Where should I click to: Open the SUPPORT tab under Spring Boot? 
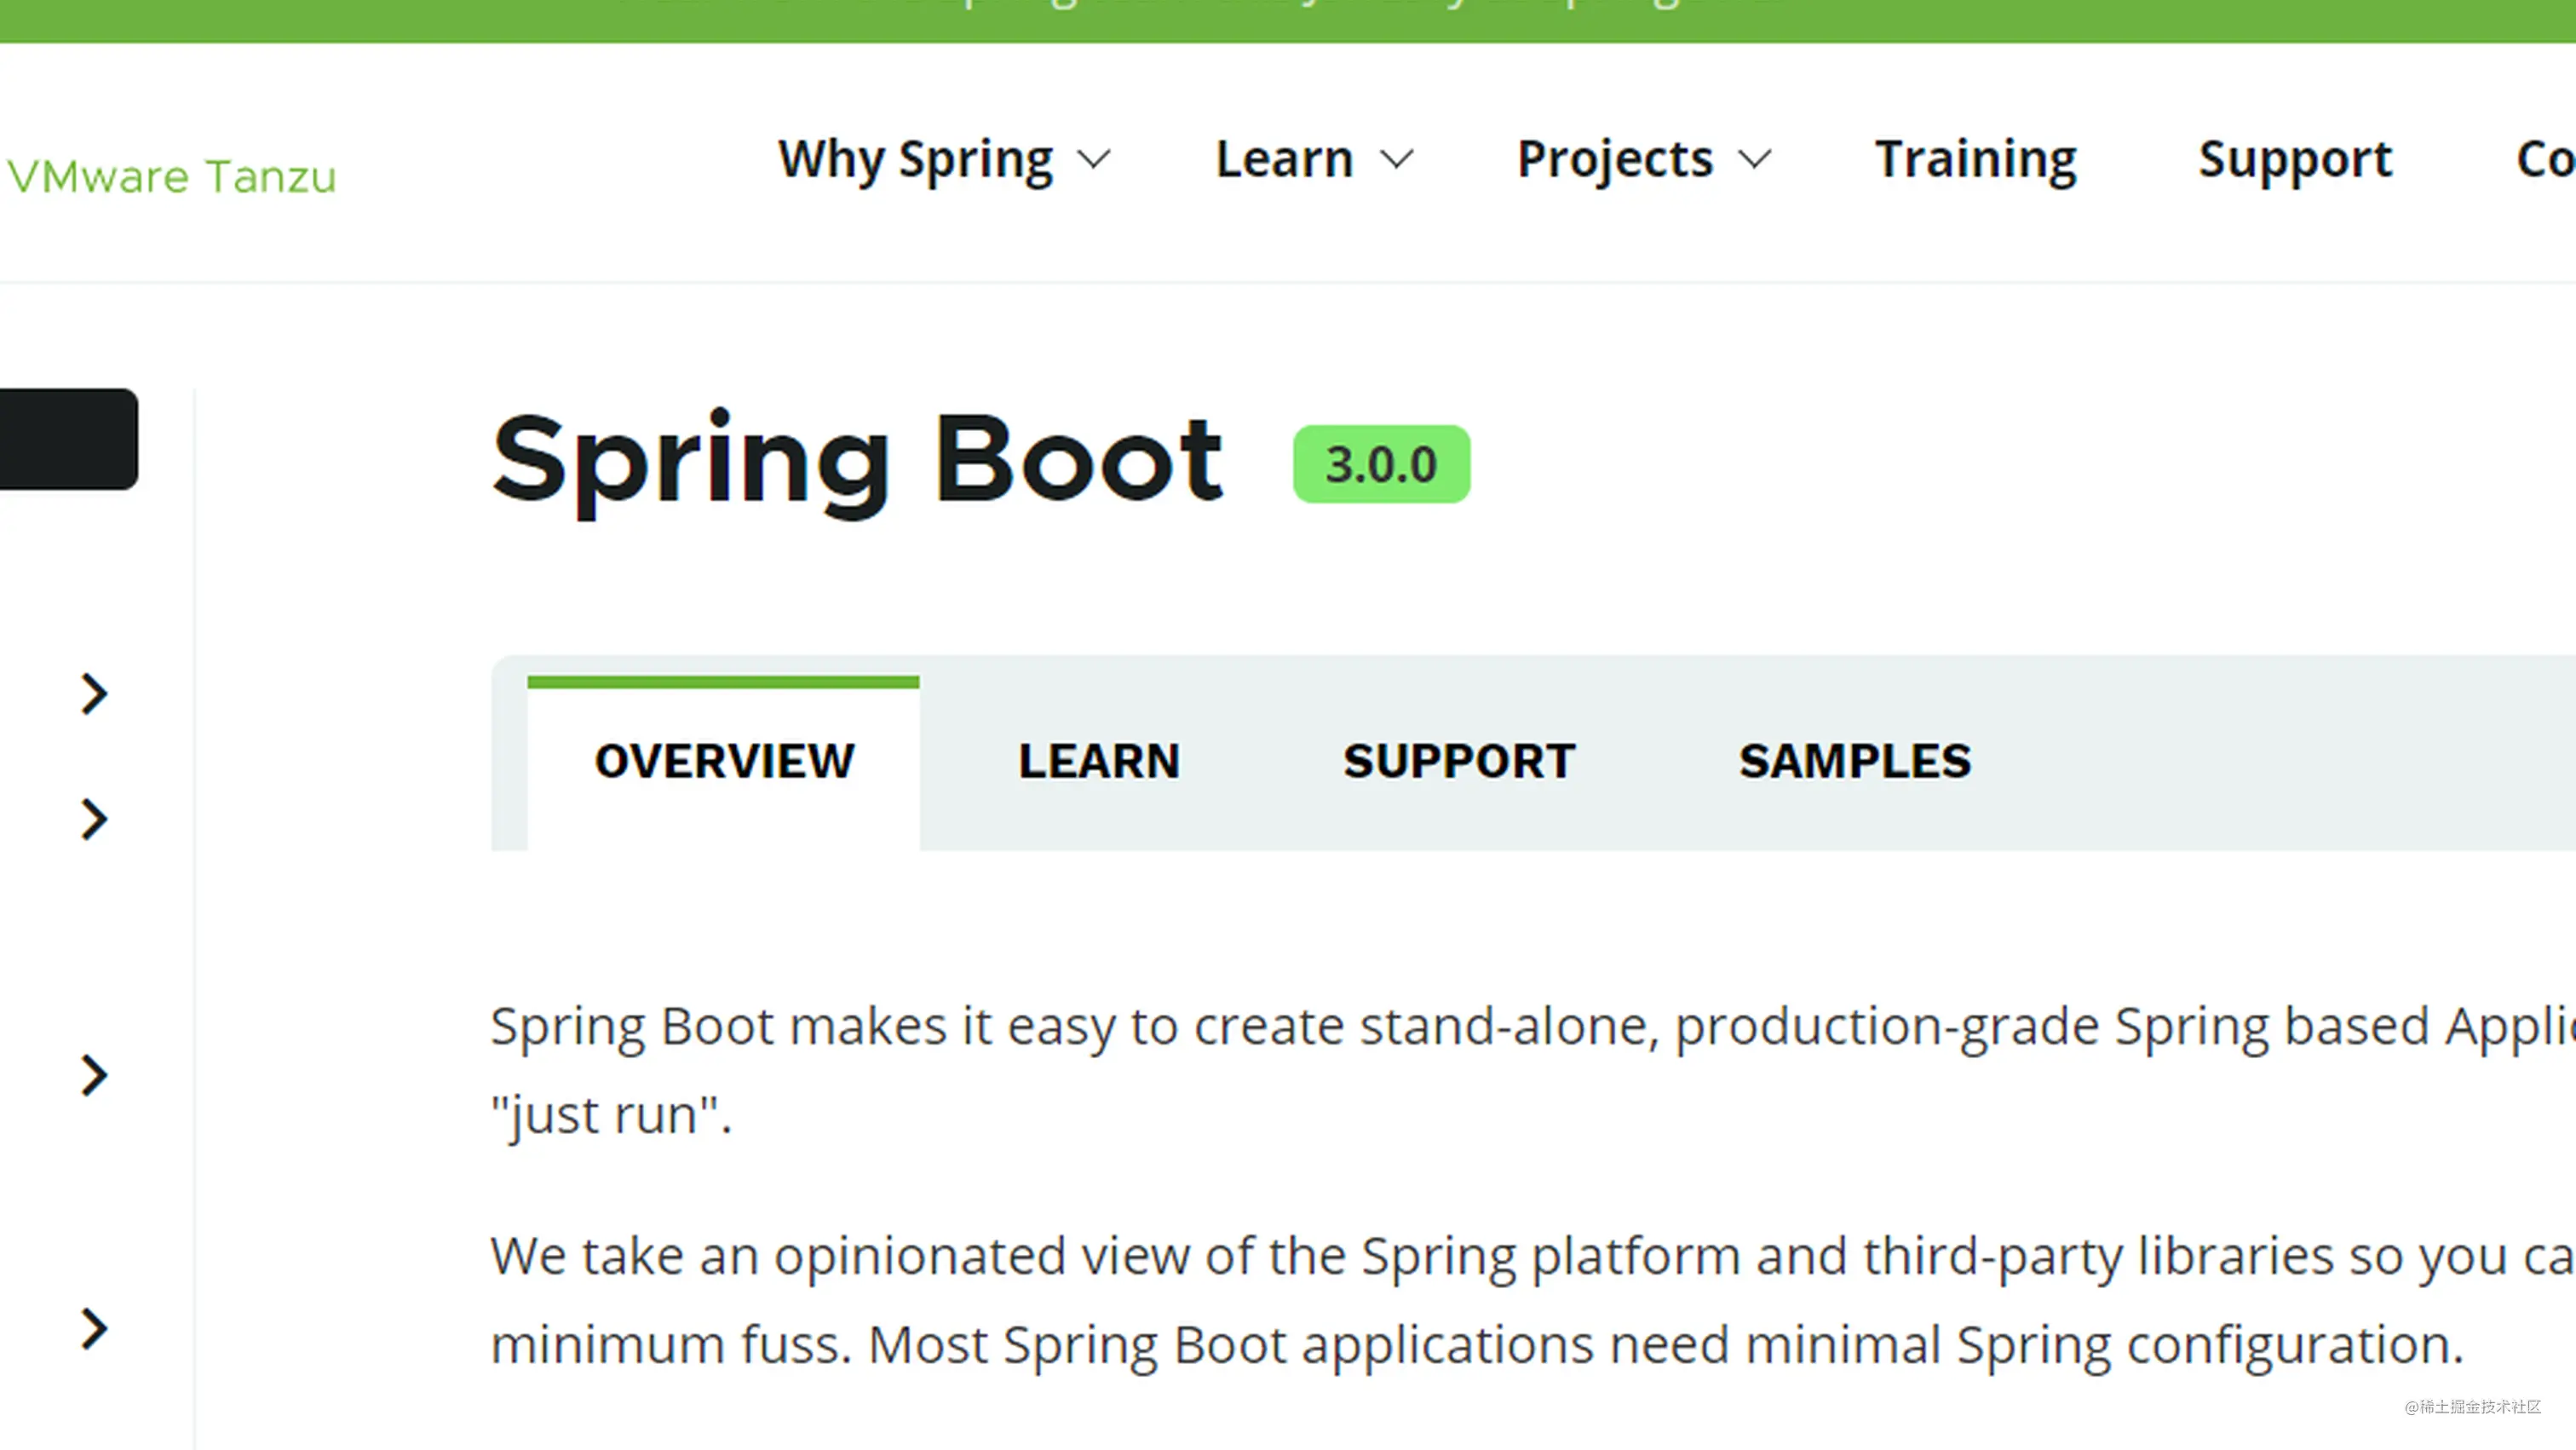pos(1459,761)
